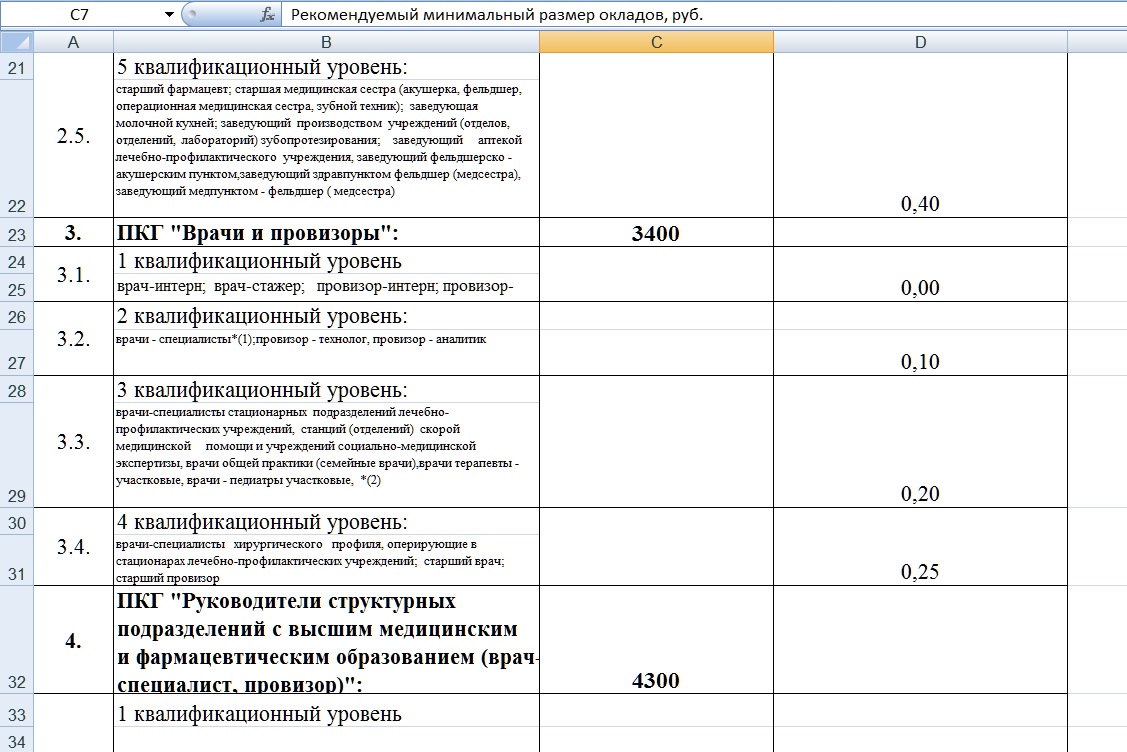Click cell '3 квалификационный уровень:'
Screen dimensions: 1127x752
pyautogui.click(x=326, y=390)
